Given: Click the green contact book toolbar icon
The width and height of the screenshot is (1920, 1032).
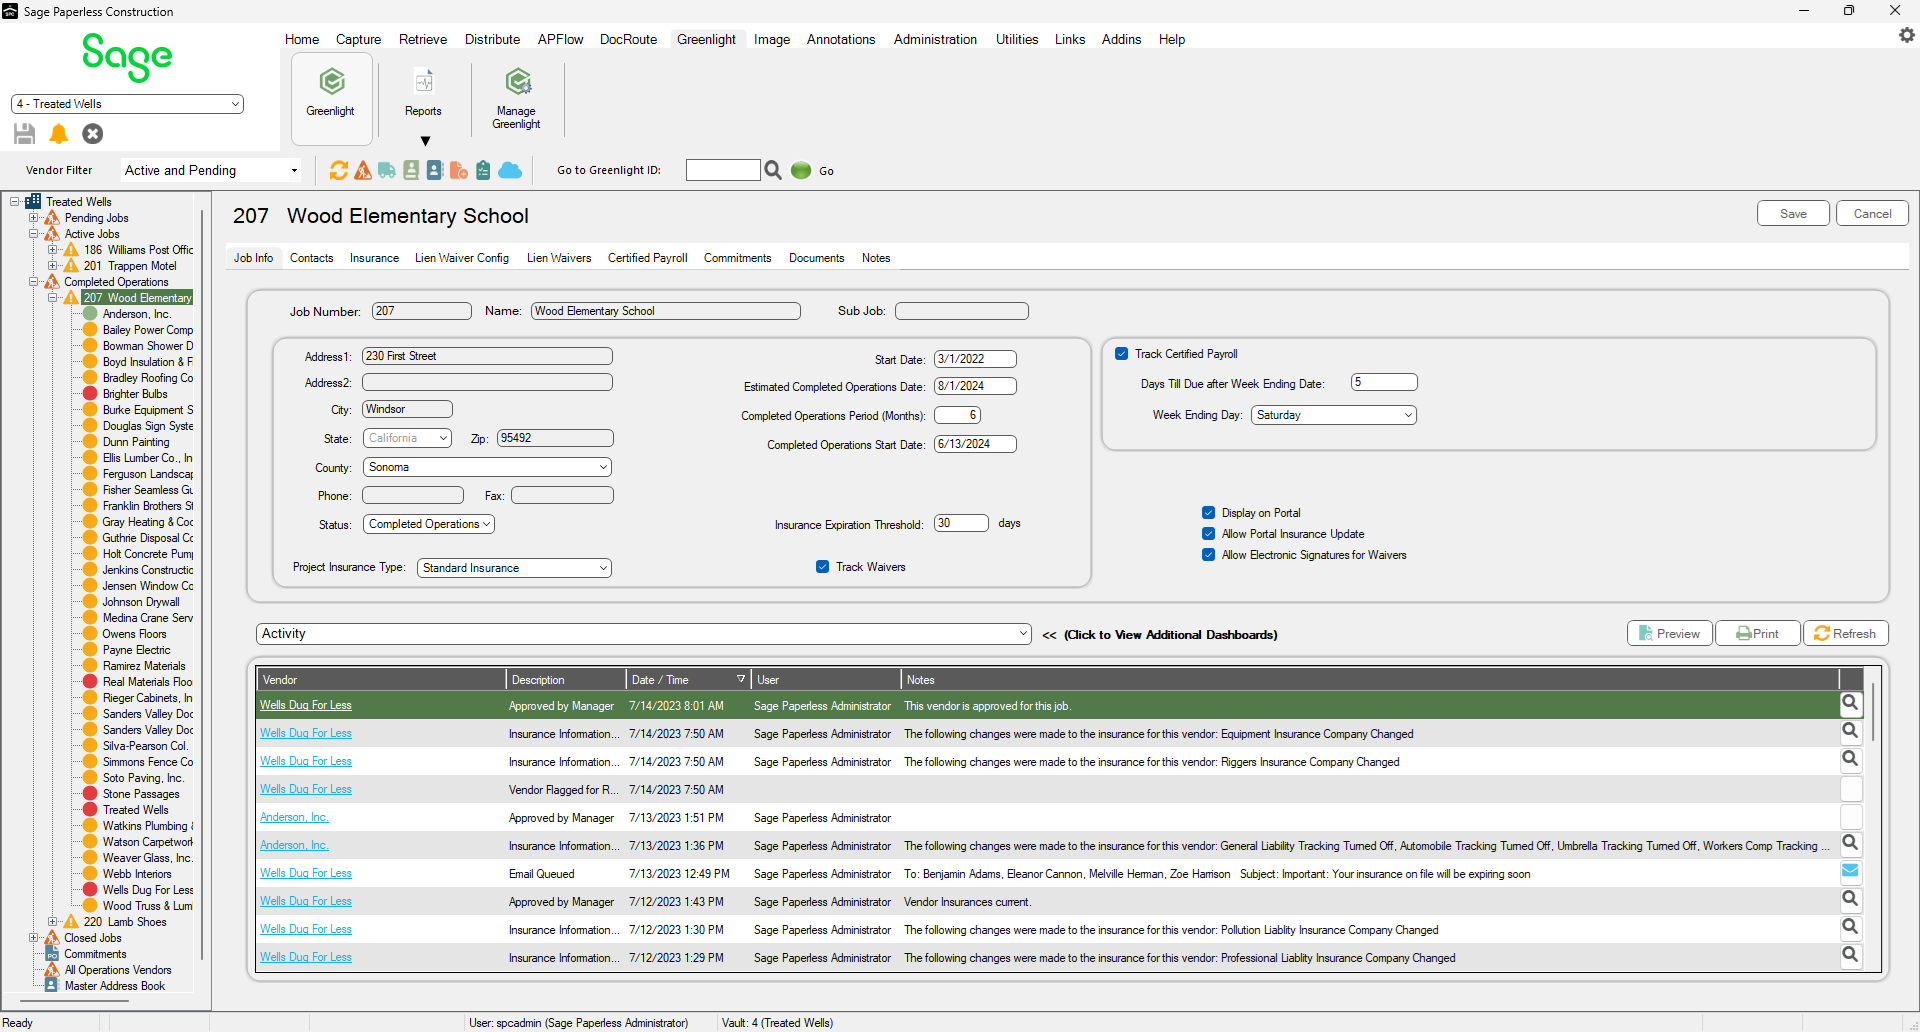Looking at the screenshot, I should tap(411, 170).
